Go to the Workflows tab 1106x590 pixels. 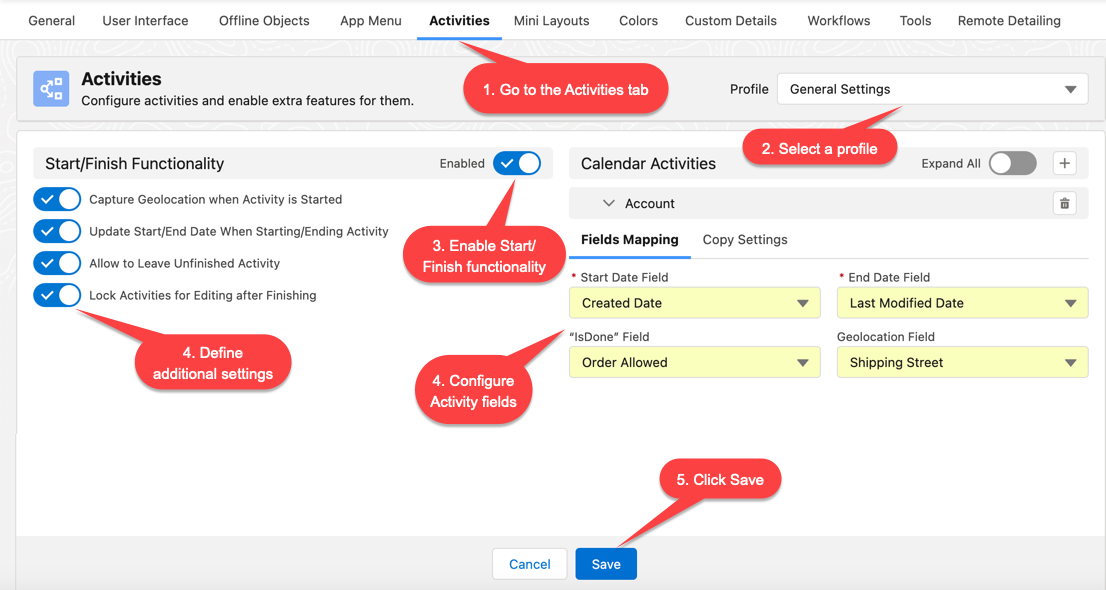(x=838, y=20)
